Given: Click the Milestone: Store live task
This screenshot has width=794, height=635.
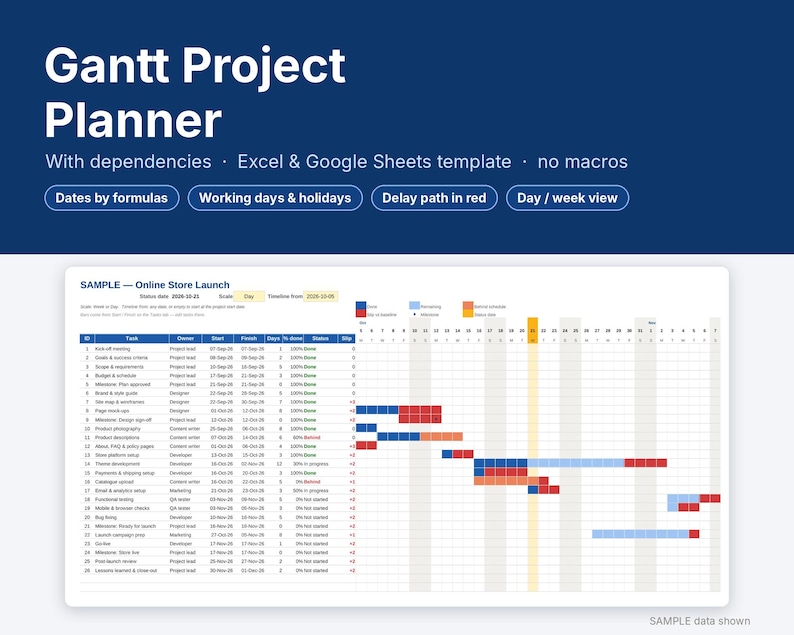Looking at the screenshot, I should (x=116, y=552).
